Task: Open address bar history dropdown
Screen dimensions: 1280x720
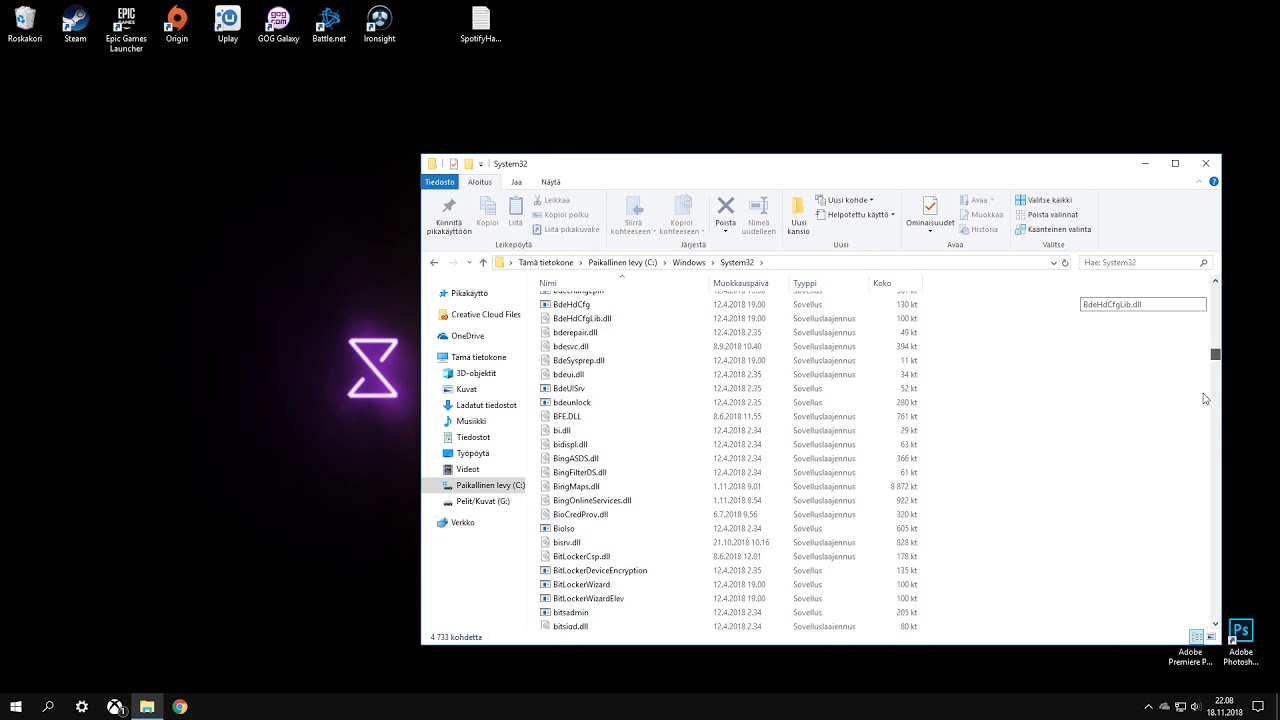Action: pos(1053,263)
